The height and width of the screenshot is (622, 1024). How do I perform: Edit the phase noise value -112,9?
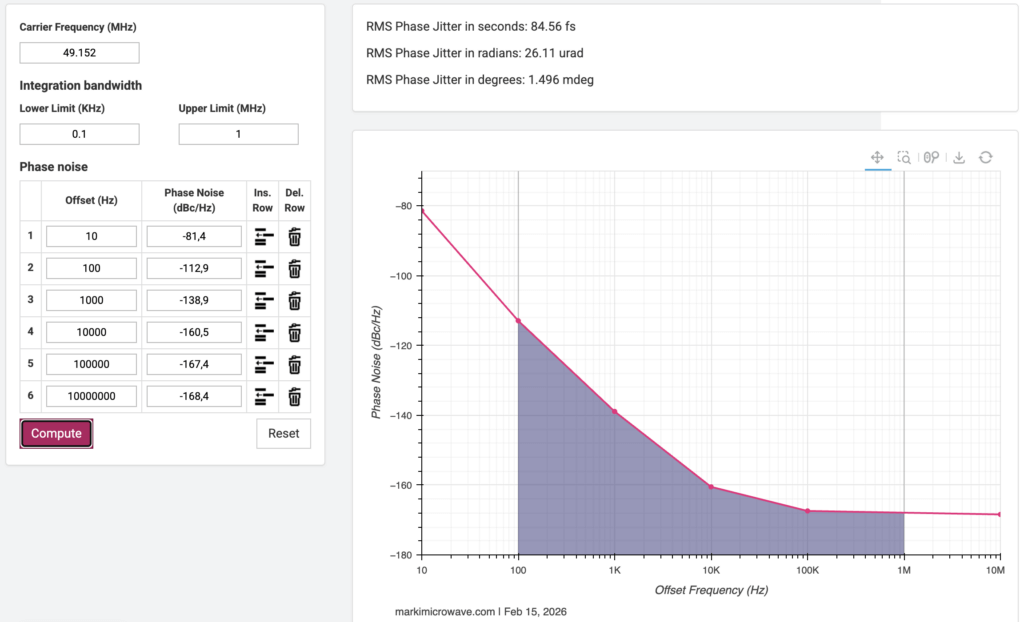pos(194,268)
